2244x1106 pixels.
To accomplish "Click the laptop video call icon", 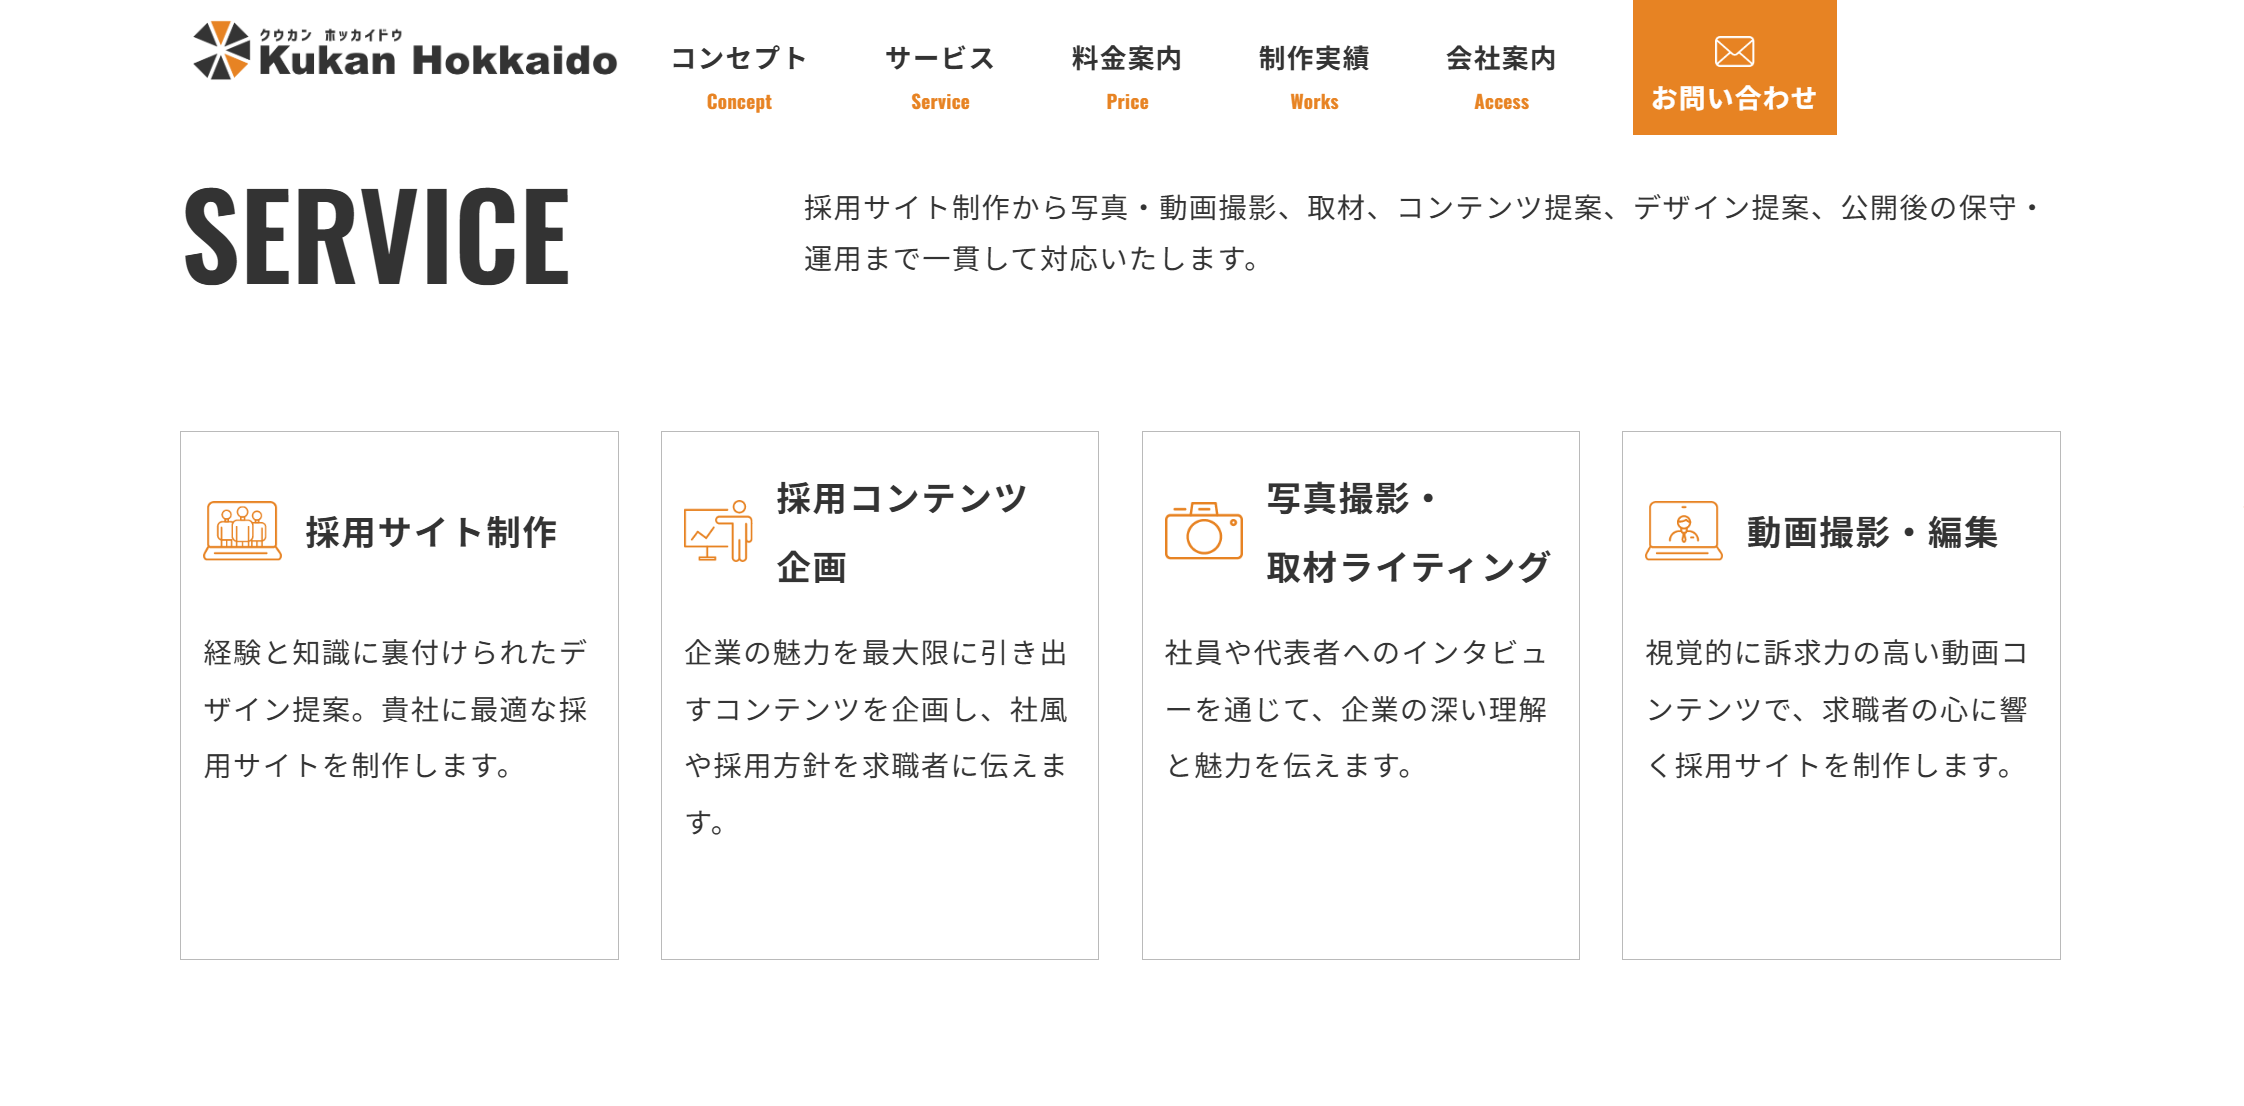I will [1684, 531].
